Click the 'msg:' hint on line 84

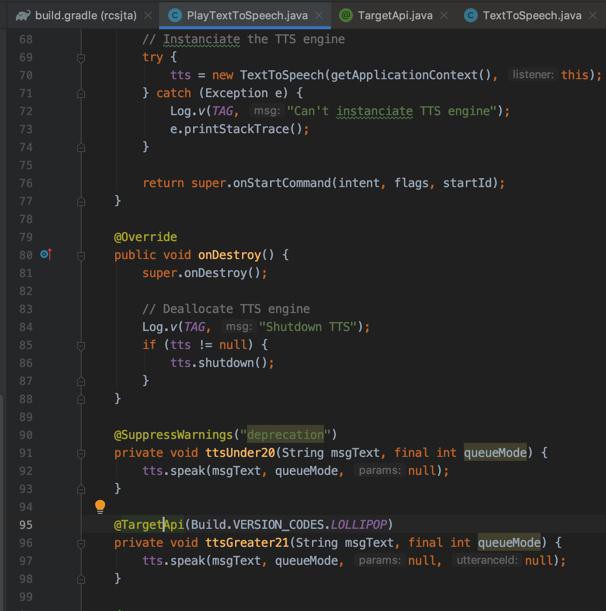(239, 327)
